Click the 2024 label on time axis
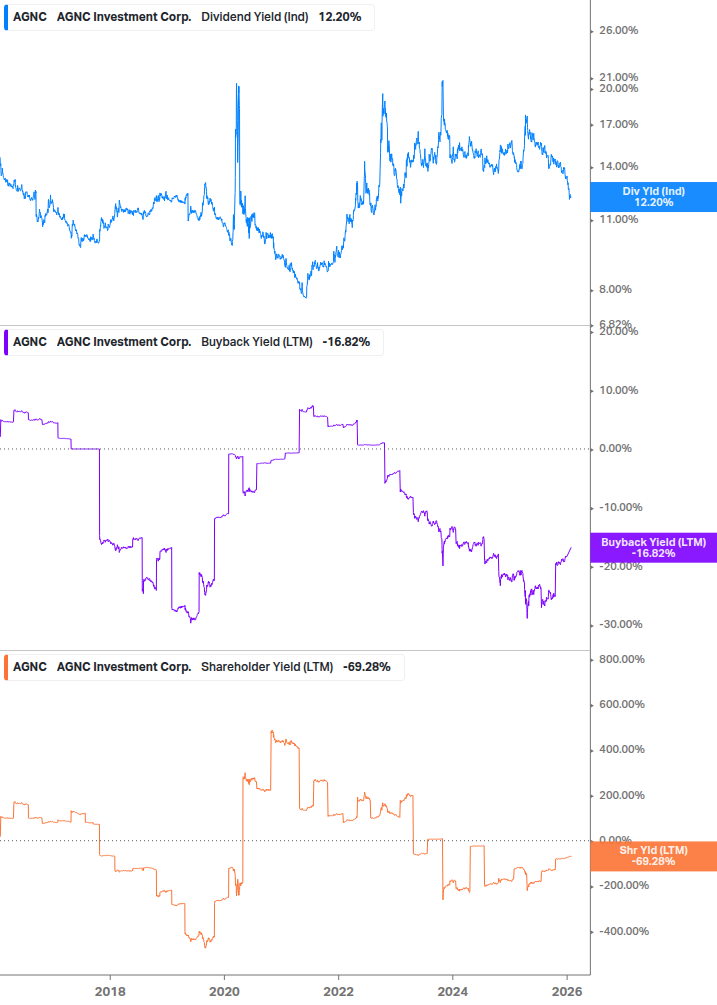717x1005 pixels. pyautogui.click(x=452, y=989)
